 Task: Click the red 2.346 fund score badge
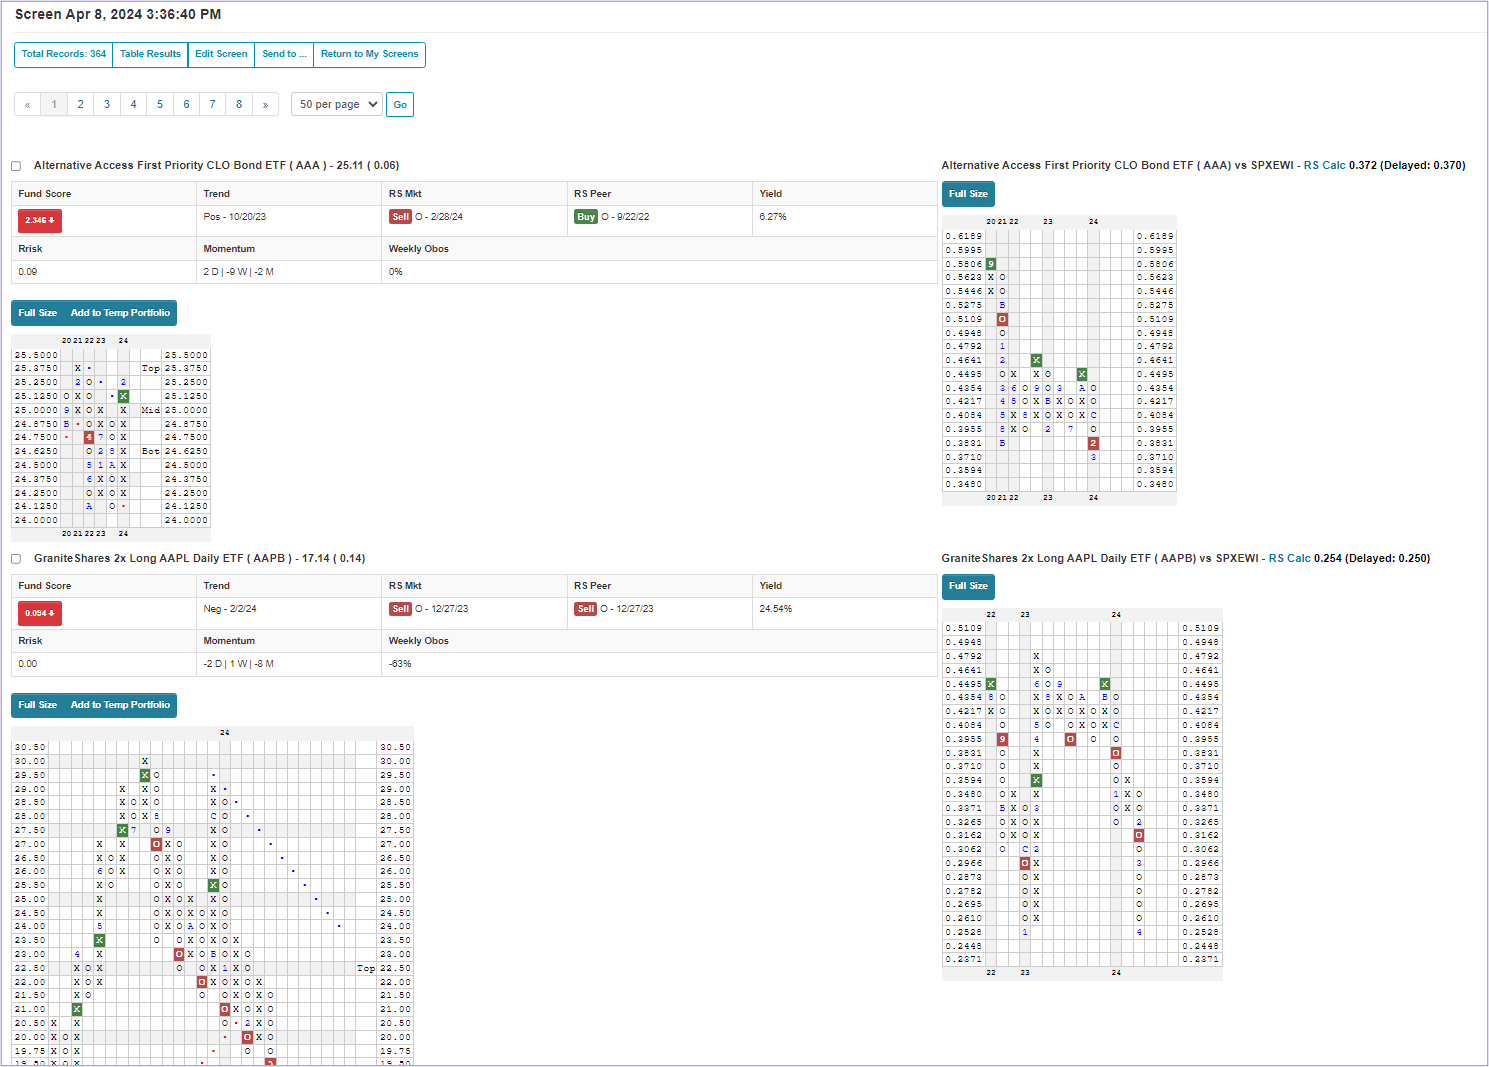(x=40, y=220)
